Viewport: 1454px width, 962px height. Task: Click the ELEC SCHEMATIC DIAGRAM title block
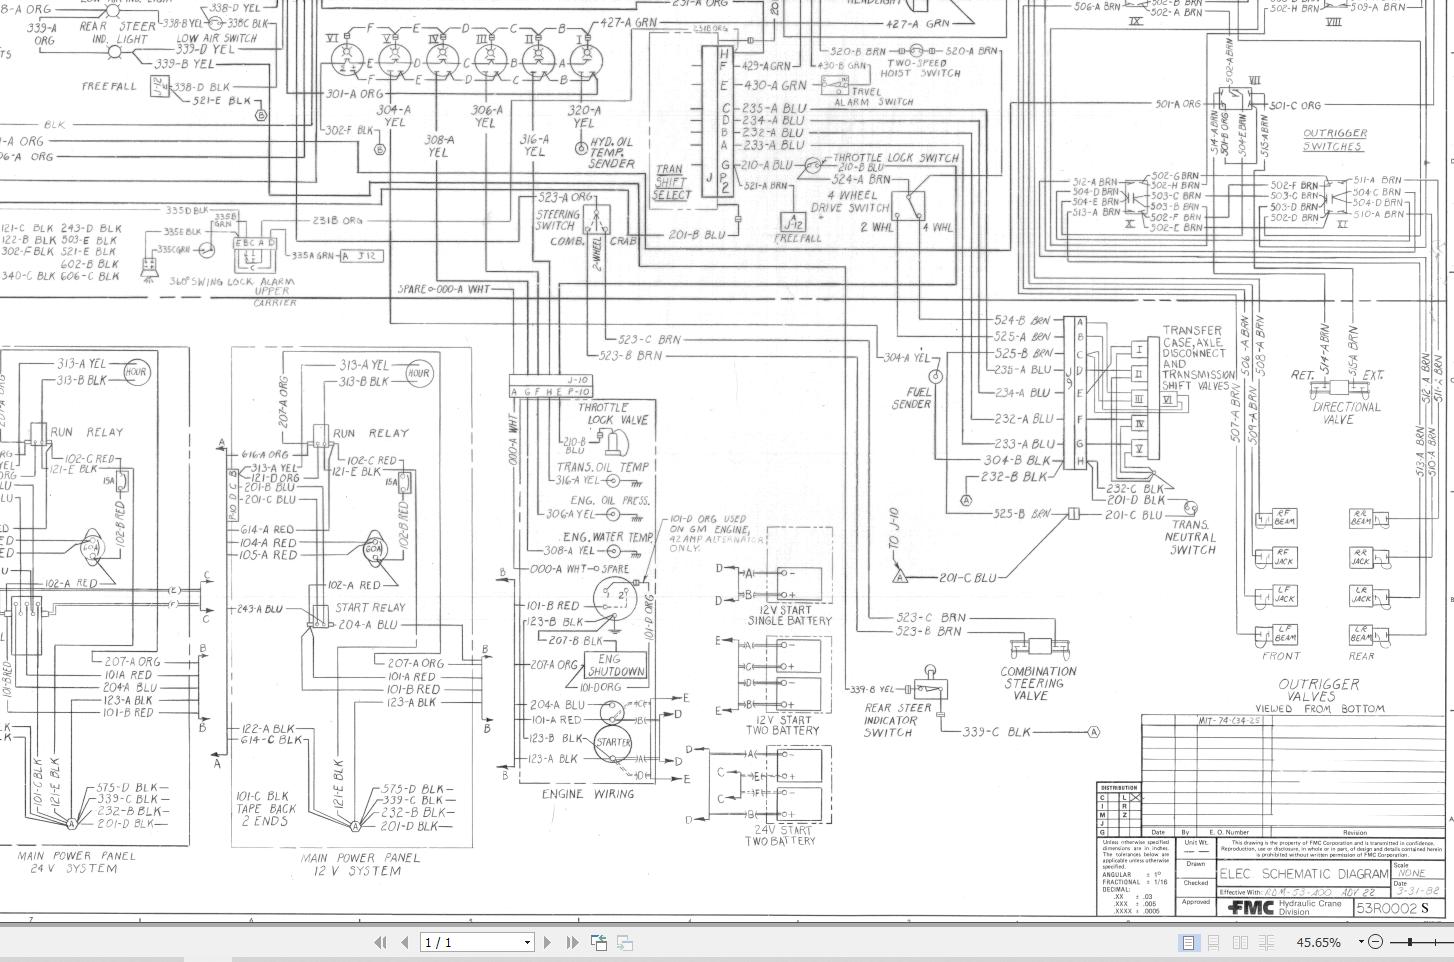(x=1303, y=873)
